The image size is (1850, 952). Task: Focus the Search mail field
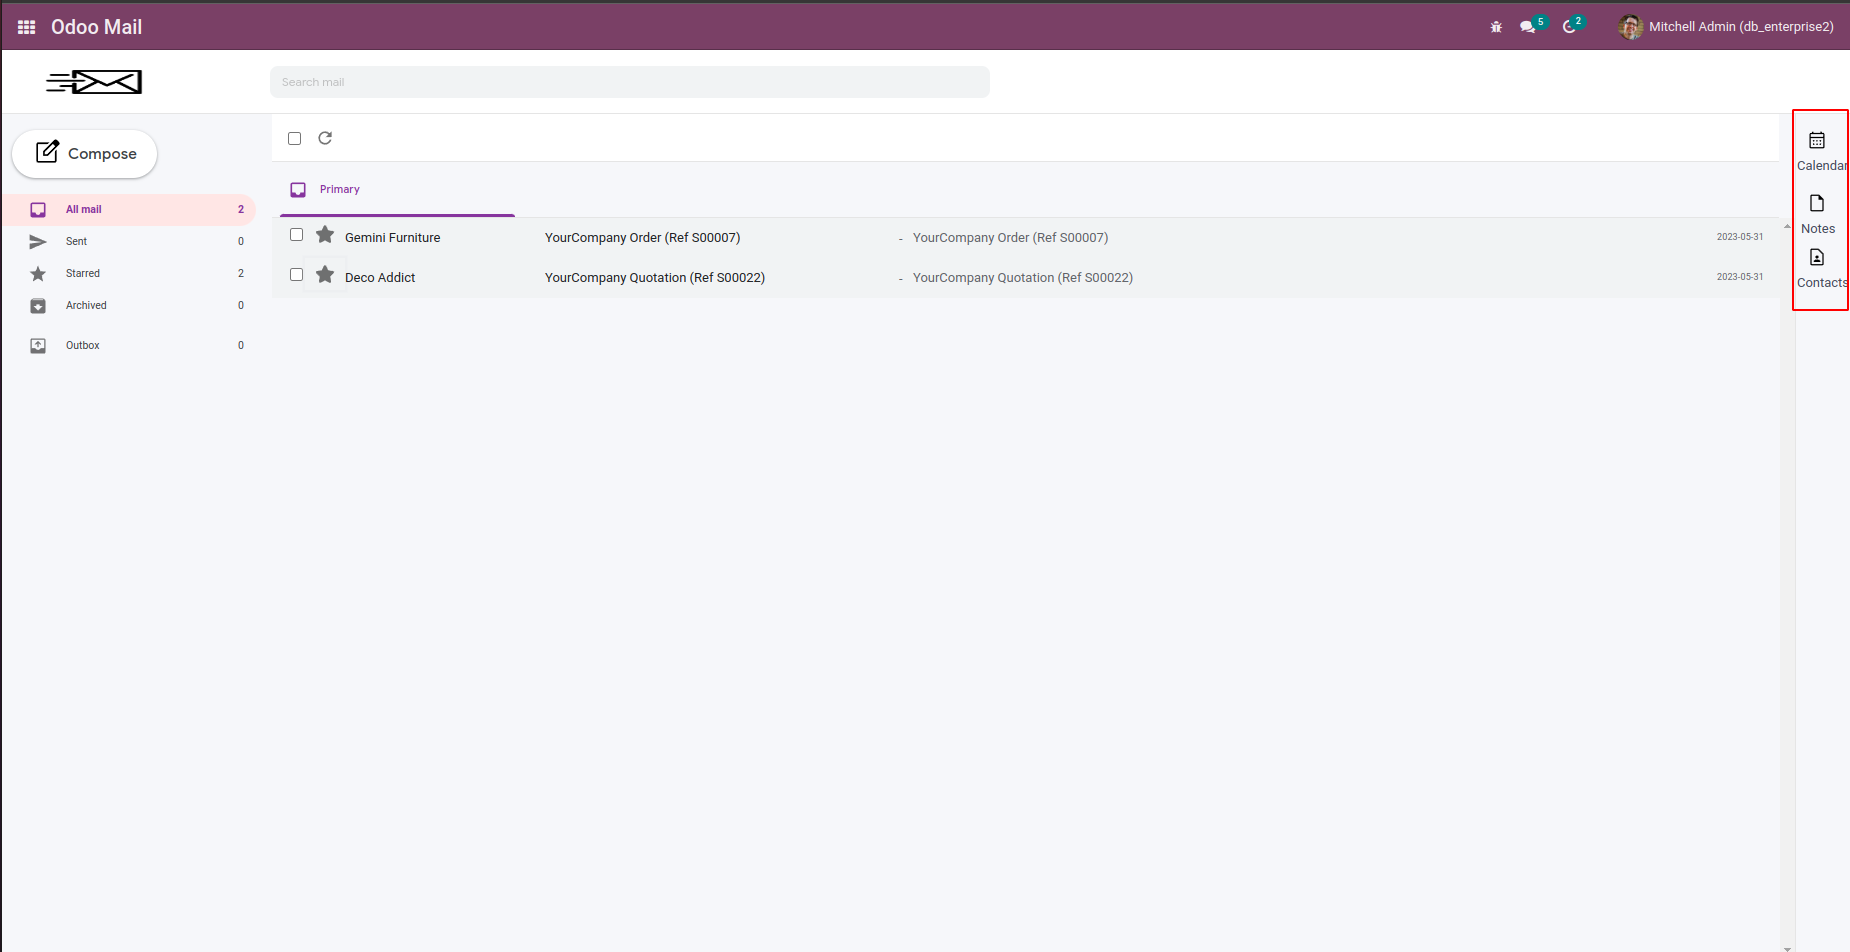click(630, 82)
